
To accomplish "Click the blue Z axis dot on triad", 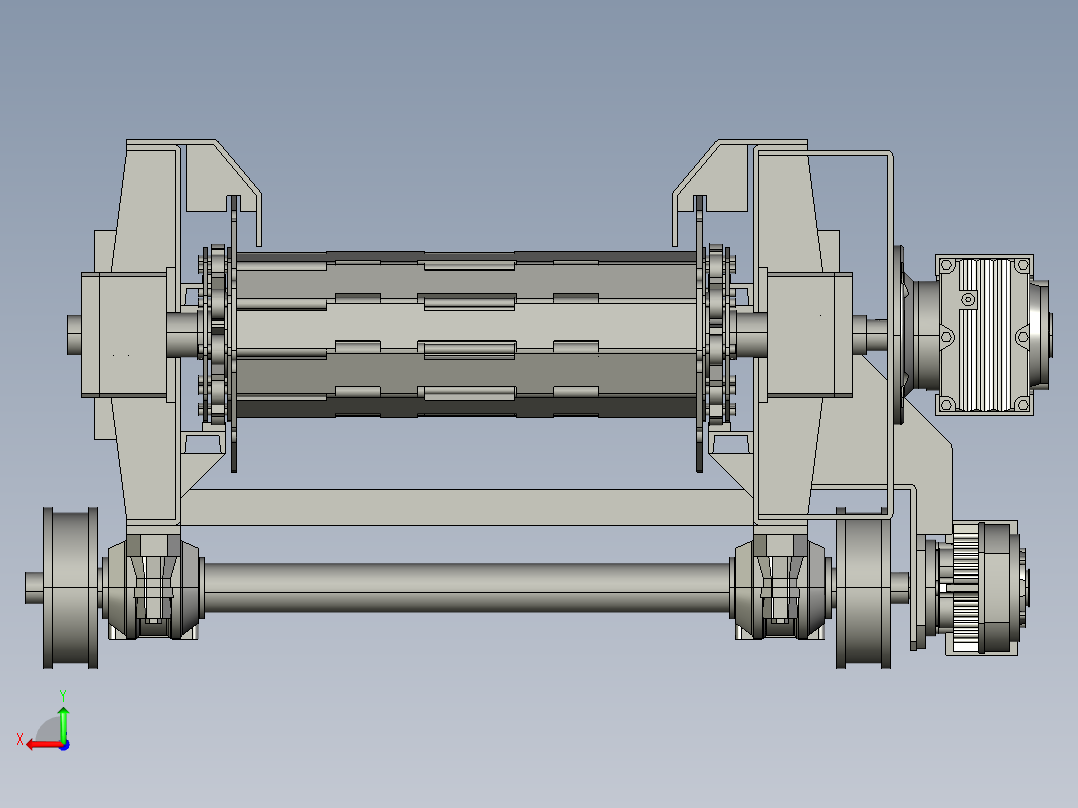I will pyautogui.click(x=65, y=745).
